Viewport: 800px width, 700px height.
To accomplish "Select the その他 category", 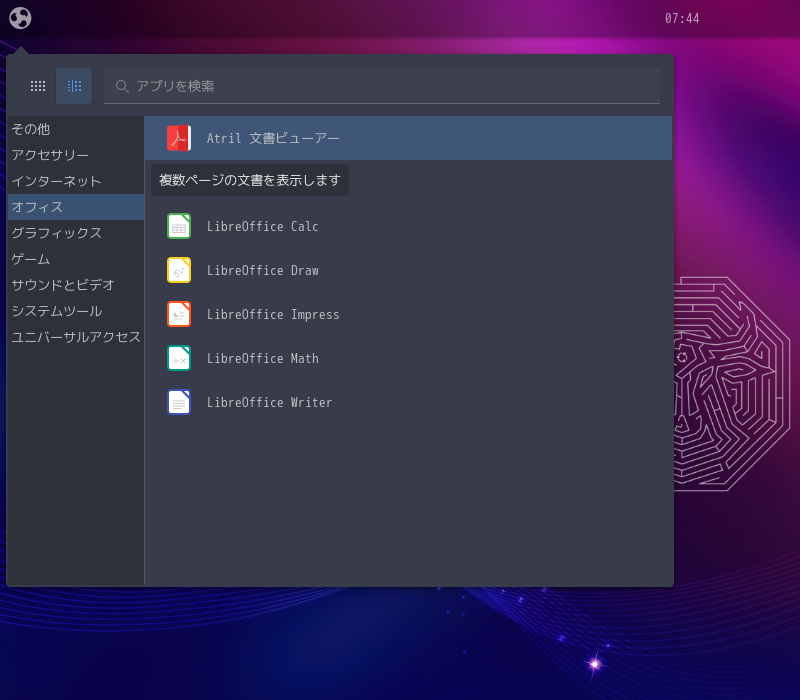I will (76, 129).
